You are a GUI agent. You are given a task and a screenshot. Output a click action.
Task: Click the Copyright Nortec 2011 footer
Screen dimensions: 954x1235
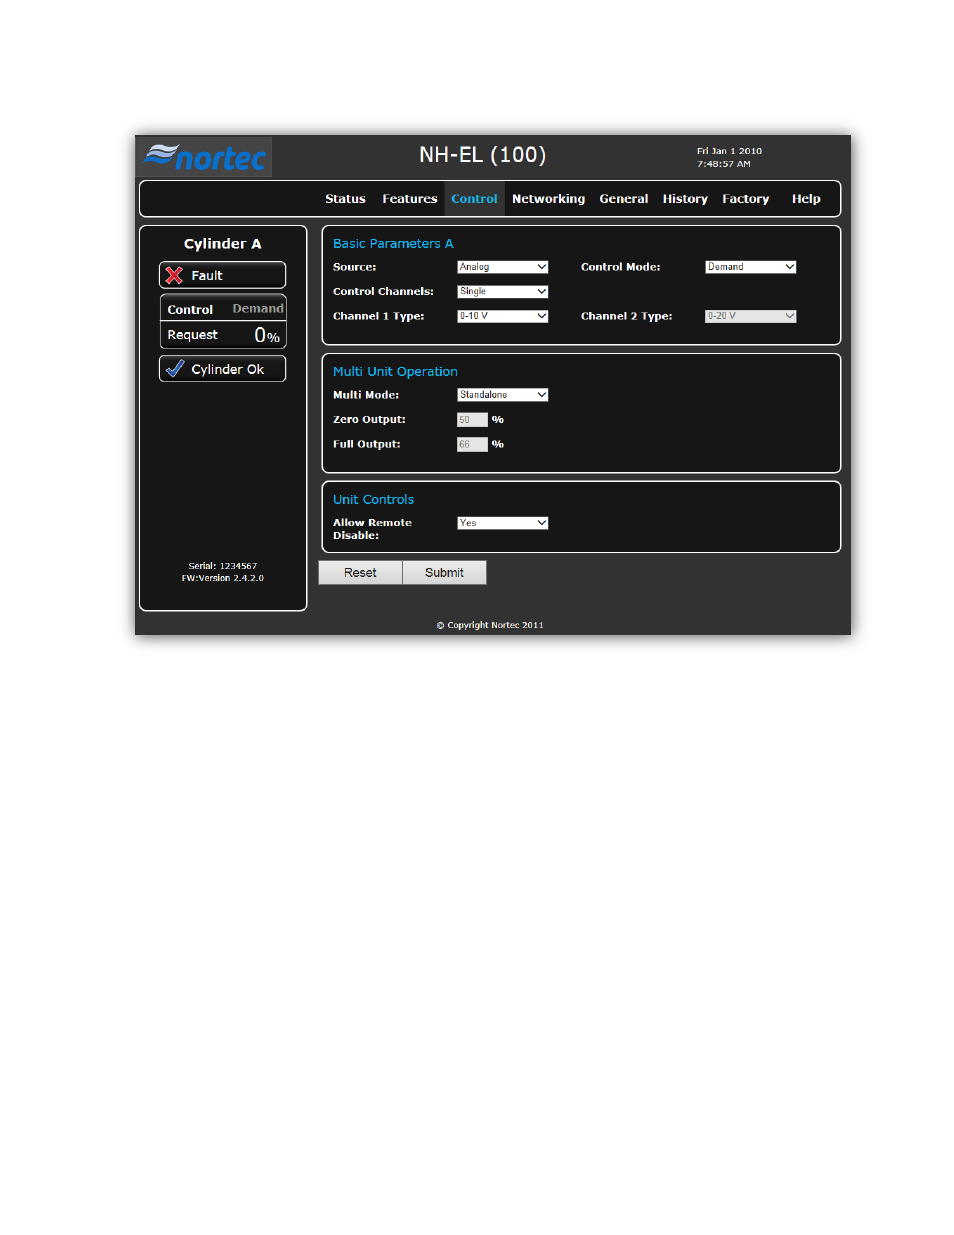490,625
